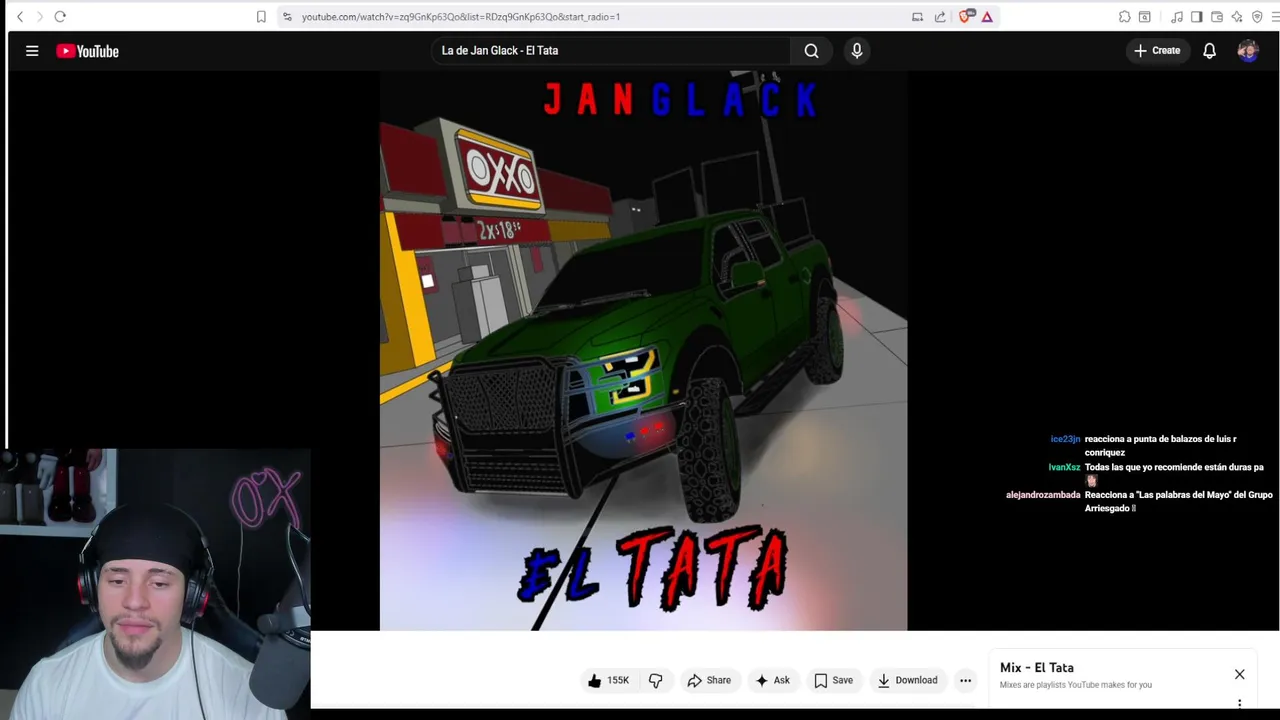Click the YouTube search magnifier button
Image resolution: width=1280 pixels, height=720 pixels.
tap(812, 50)
